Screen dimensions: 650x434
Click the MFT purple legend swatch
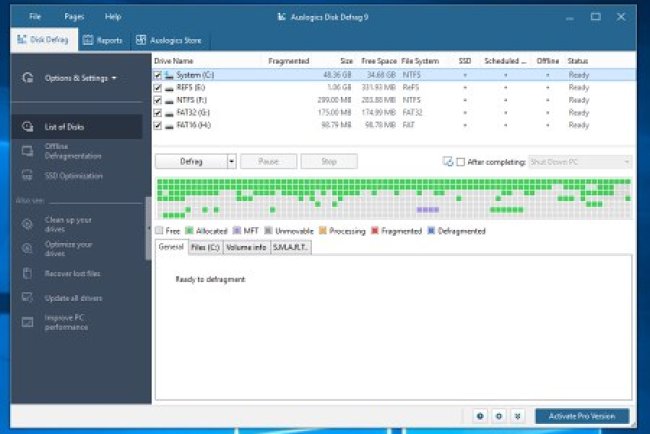coord(237,230)
